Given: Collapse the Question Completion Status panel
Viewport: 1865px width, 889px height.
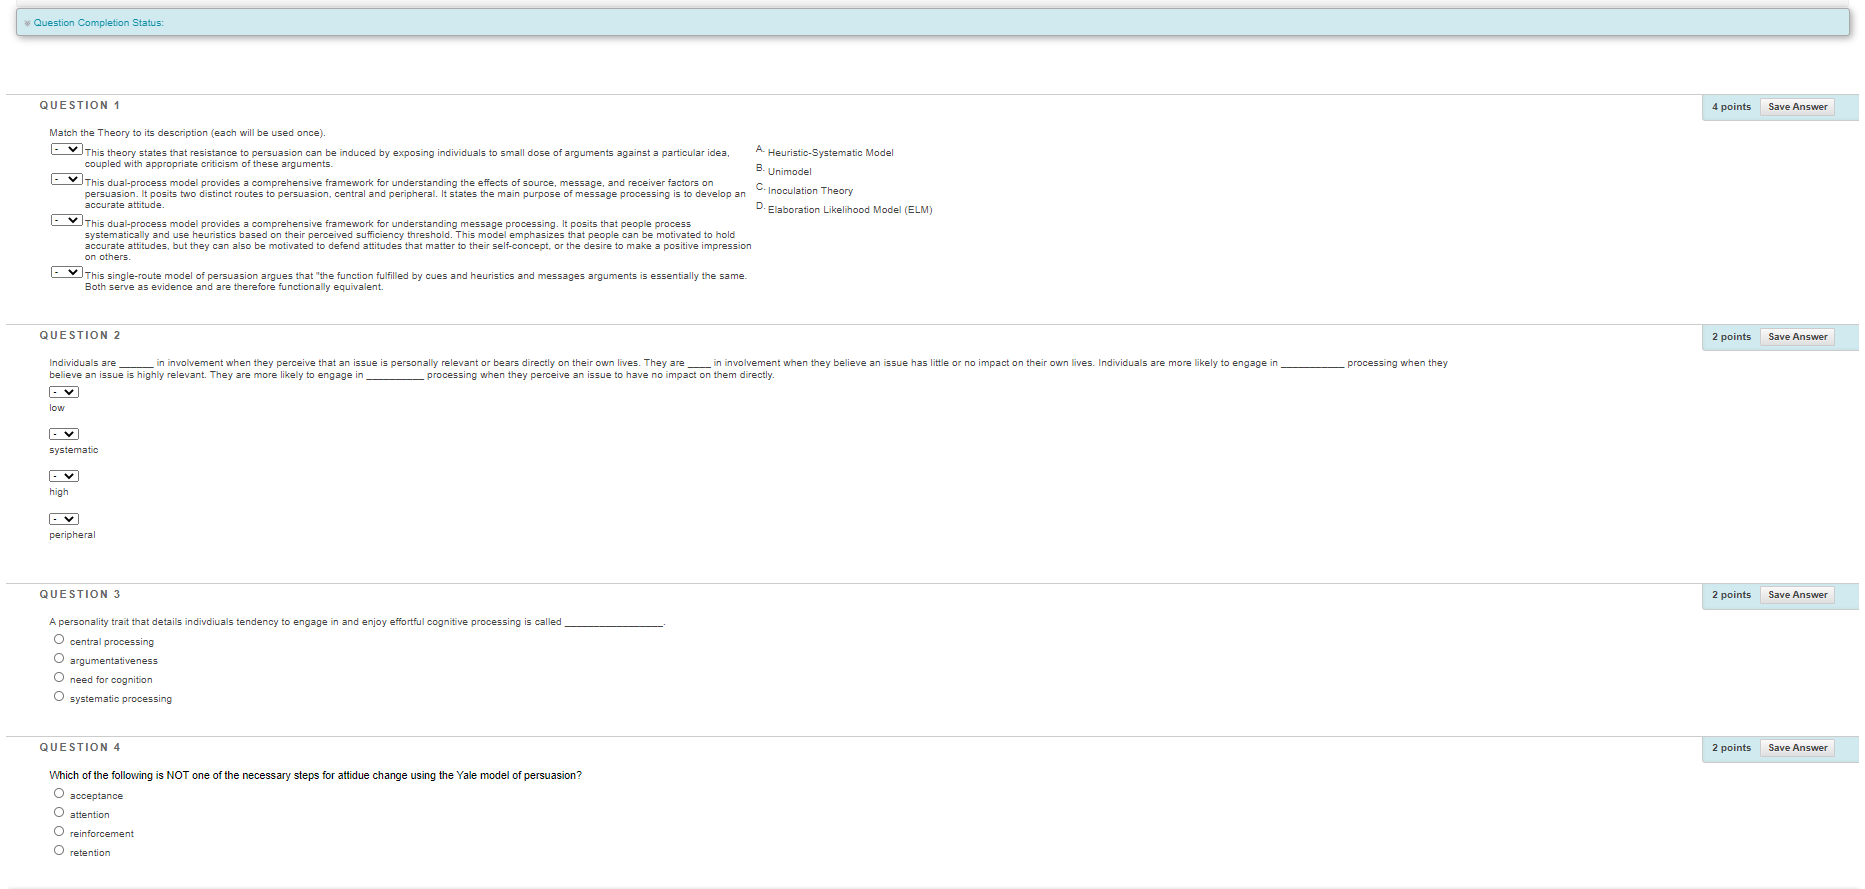Looking at the screenshot, I should click(28, 23).
